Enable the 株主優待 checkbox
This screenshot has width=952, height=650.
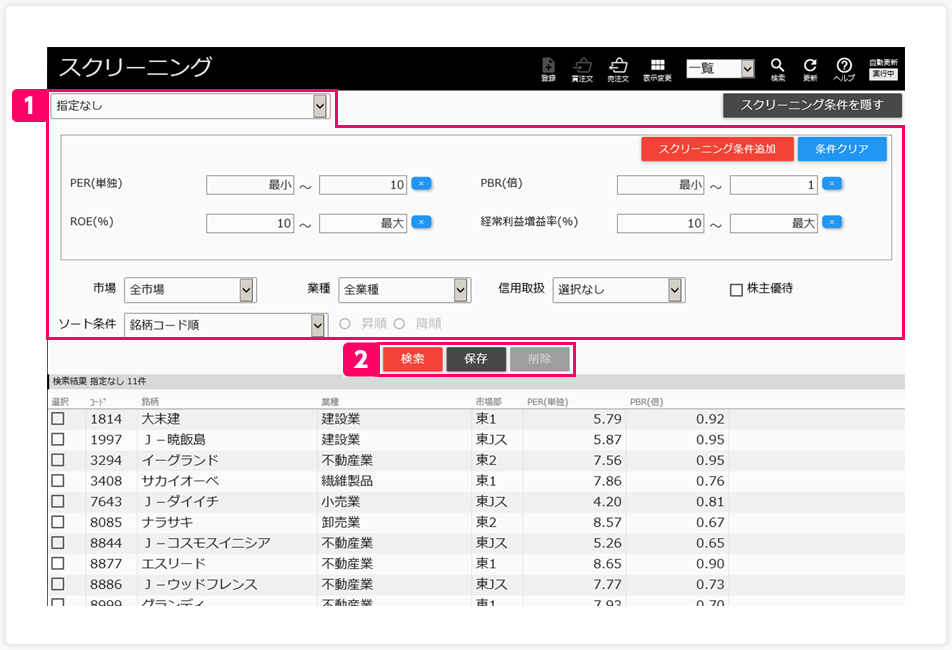click(736, 290)
